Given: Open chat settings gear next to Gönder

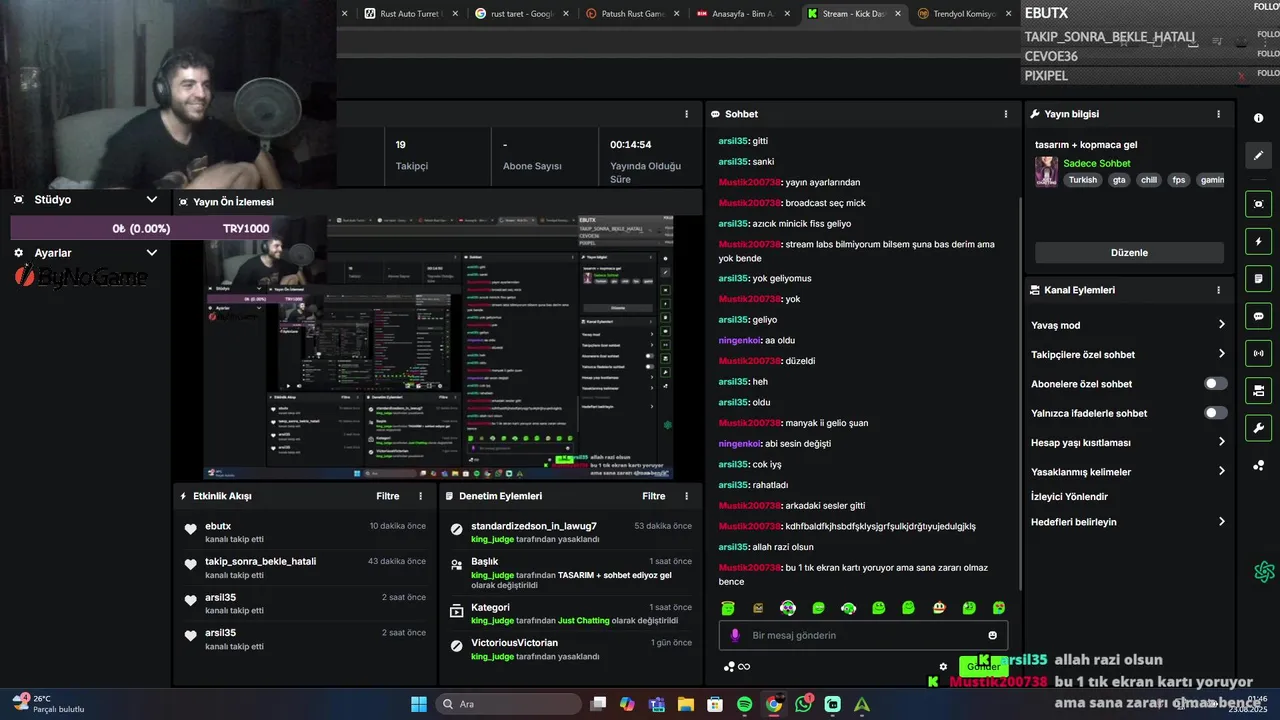Looking at the screenshot, I should coord(943,667).
